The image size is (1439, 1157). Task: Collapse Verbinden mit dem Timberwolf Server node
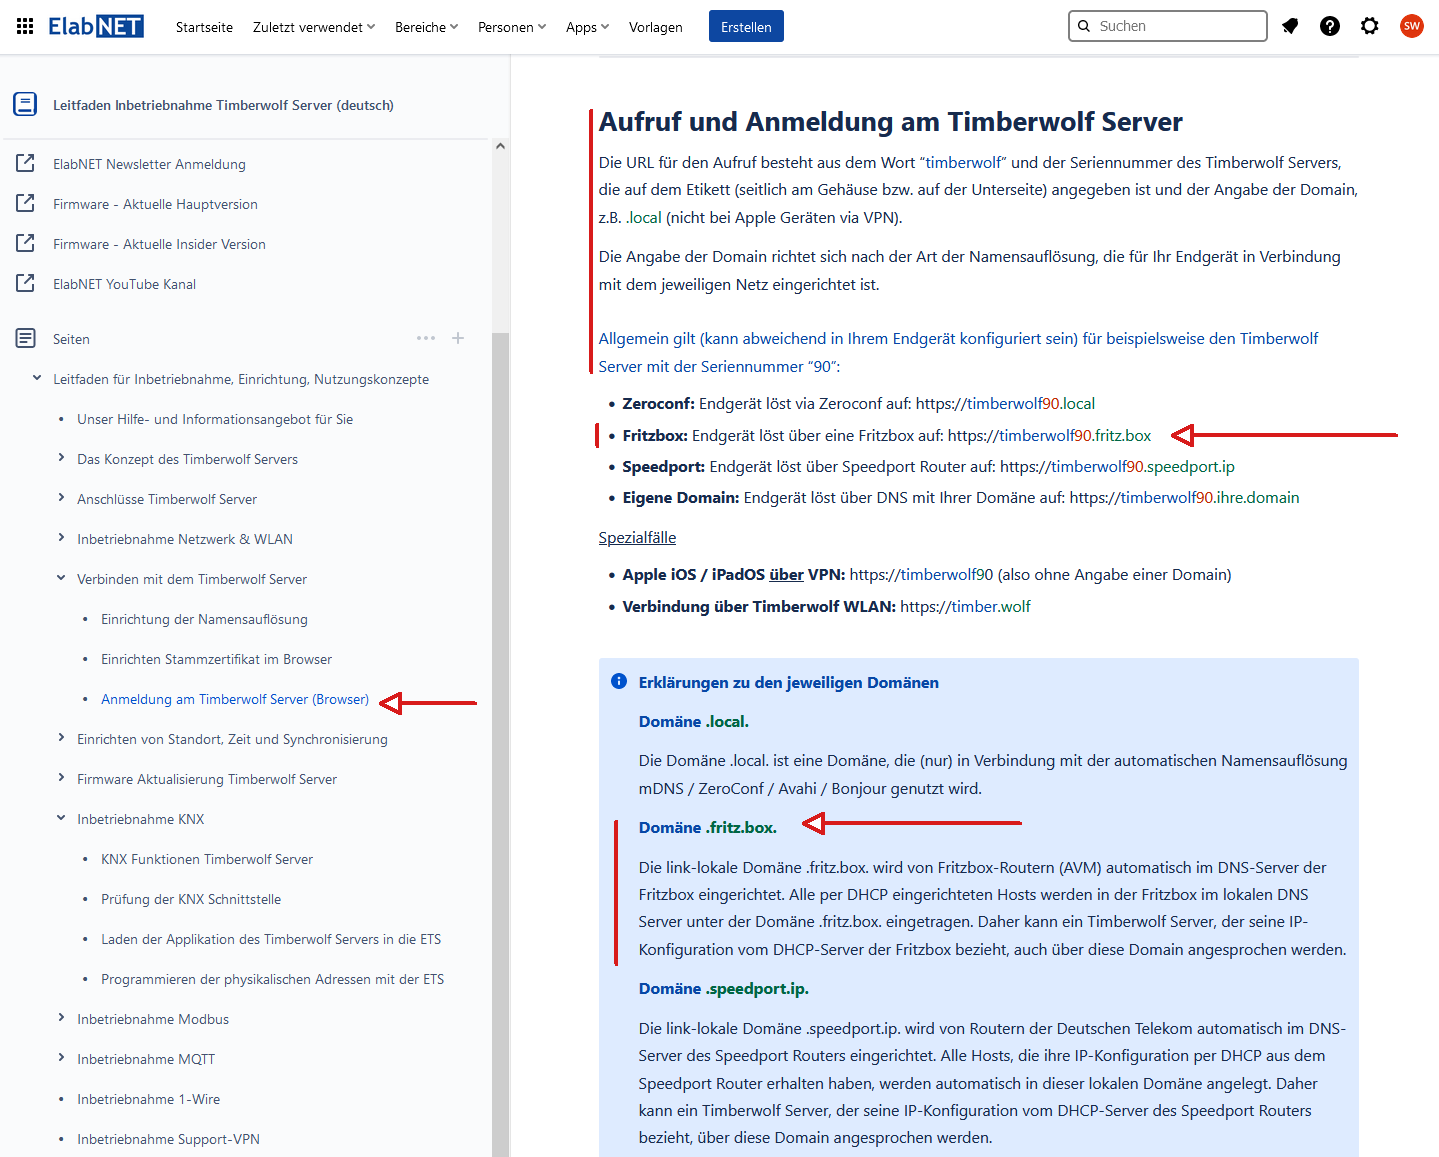[x=61, y=578]
